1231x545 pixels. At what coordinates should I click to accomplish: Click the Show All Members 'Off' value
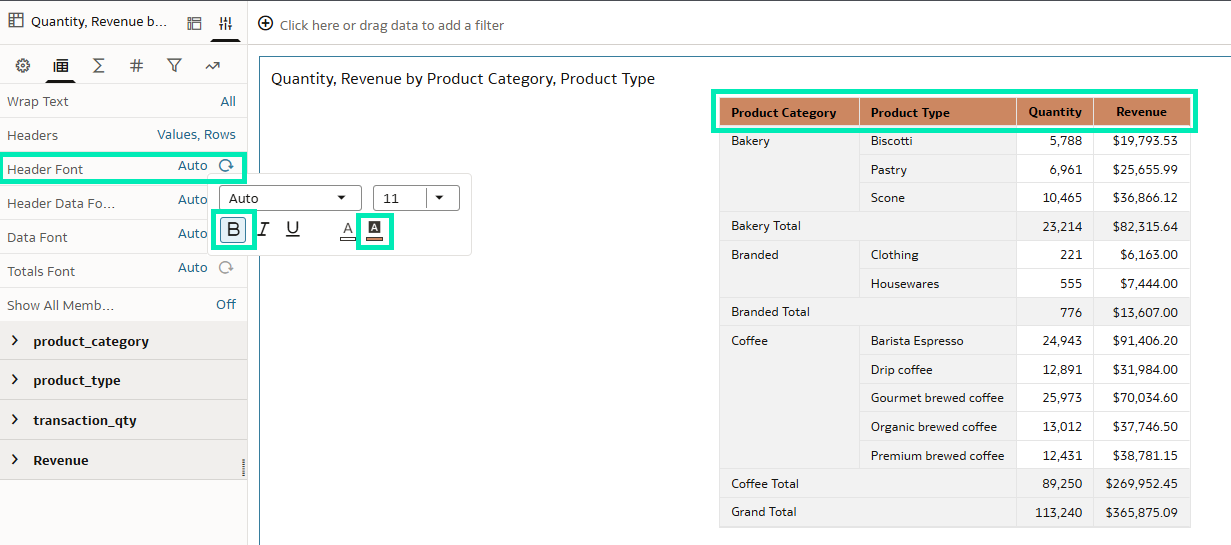click(226, 305)
